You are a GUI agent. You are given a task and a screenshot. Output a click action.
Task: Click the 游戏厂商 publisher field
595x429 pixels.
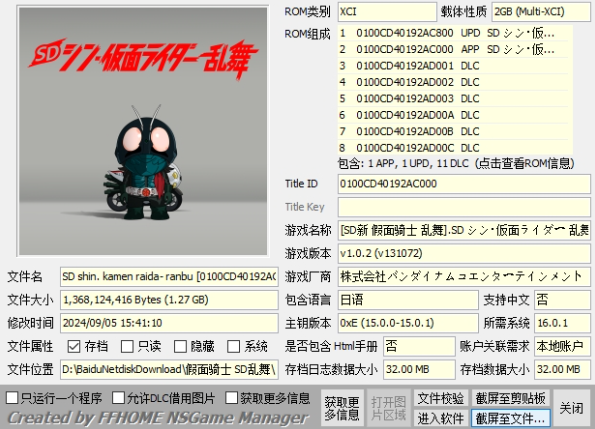pyautogui.click(x=464, y=277)
